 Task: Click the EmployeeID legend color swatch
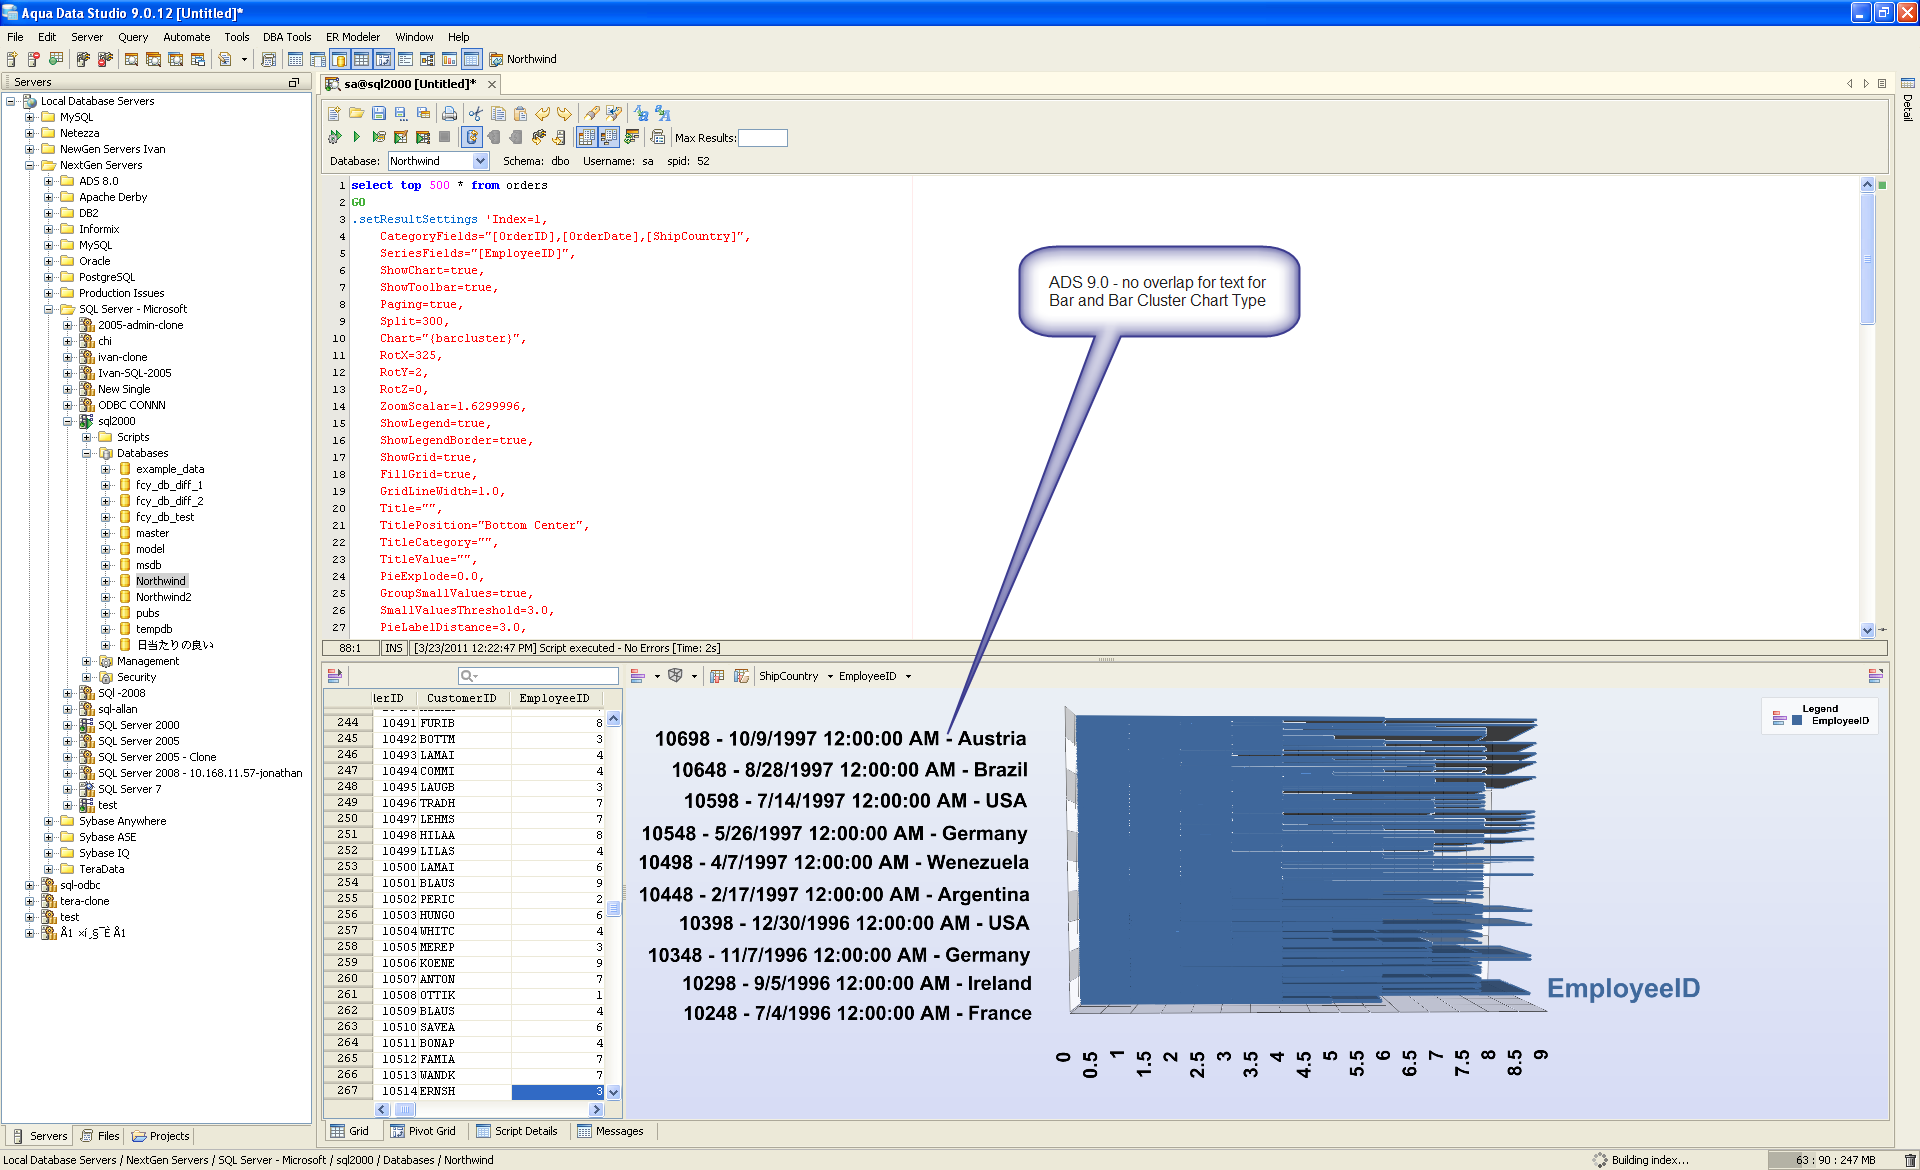(x=1796, y=720)
